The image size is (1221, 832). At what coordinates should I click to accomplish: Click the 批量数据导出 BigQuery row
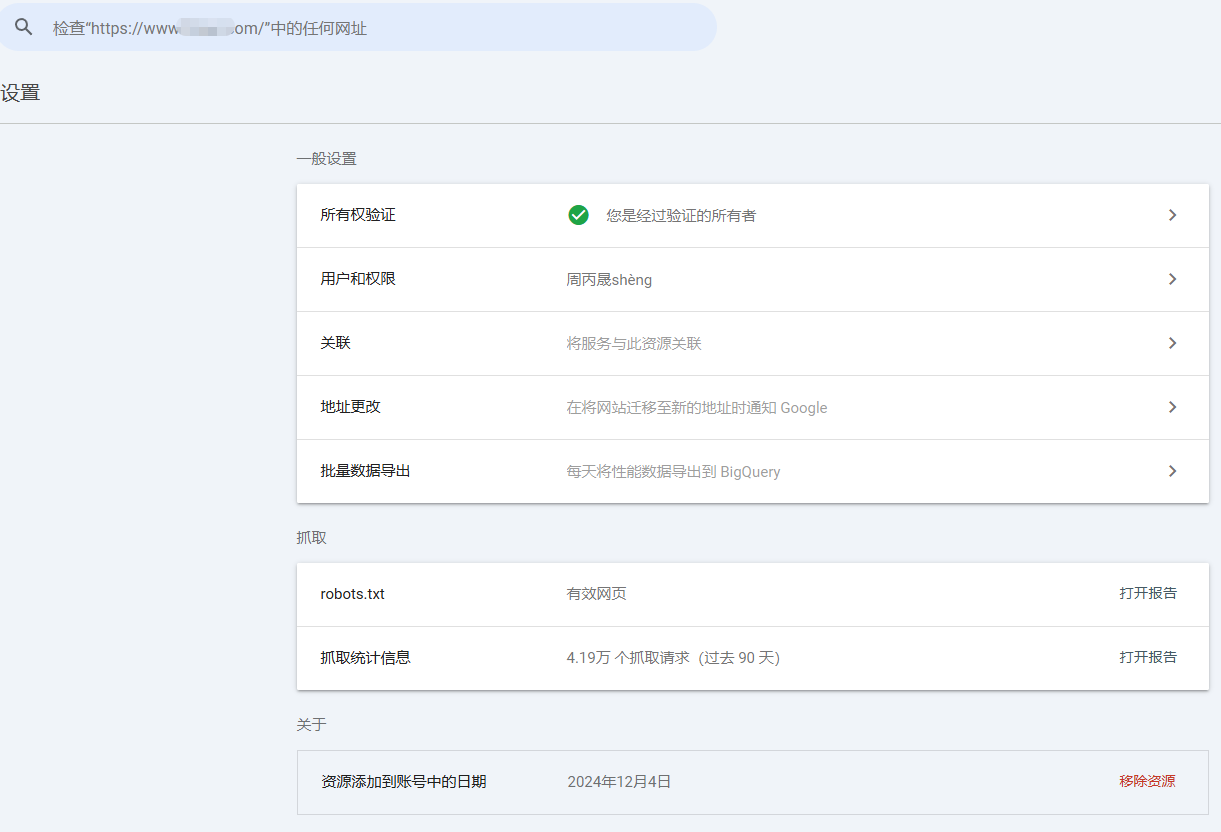click(x=700, y=471)
